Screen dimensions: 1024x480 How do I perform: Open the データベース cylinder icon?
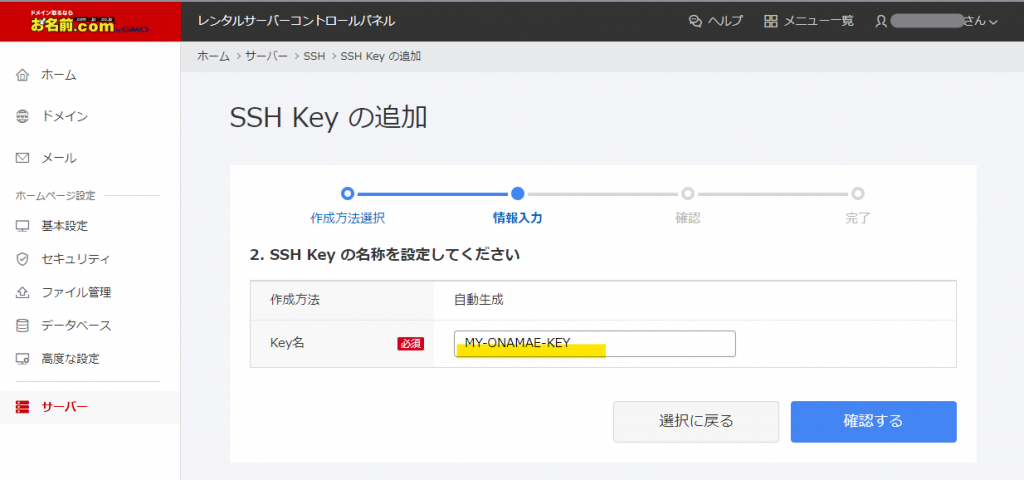click(x=23, y=325)
